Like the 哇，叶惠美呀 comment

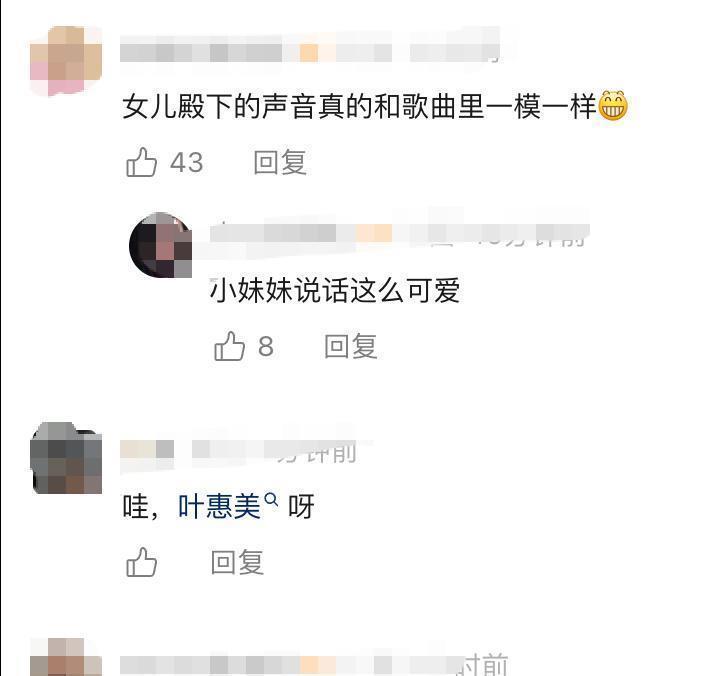(x=141, y=562)
